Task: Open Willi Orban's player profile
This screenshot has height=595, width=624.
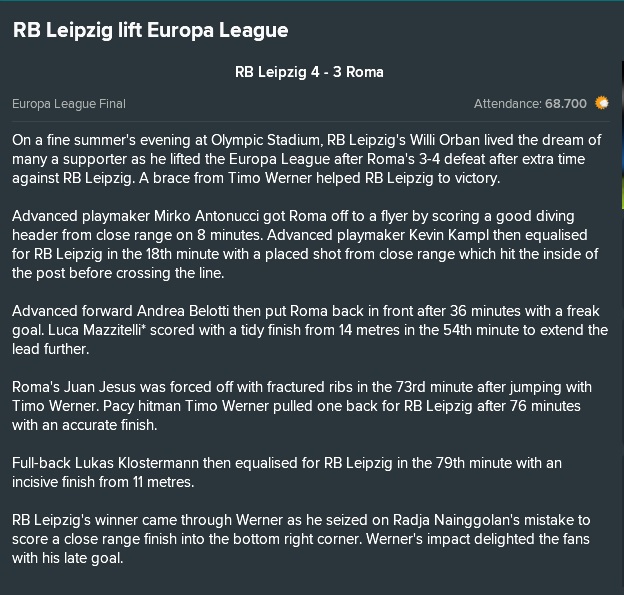Action: (x=445, y=140)
